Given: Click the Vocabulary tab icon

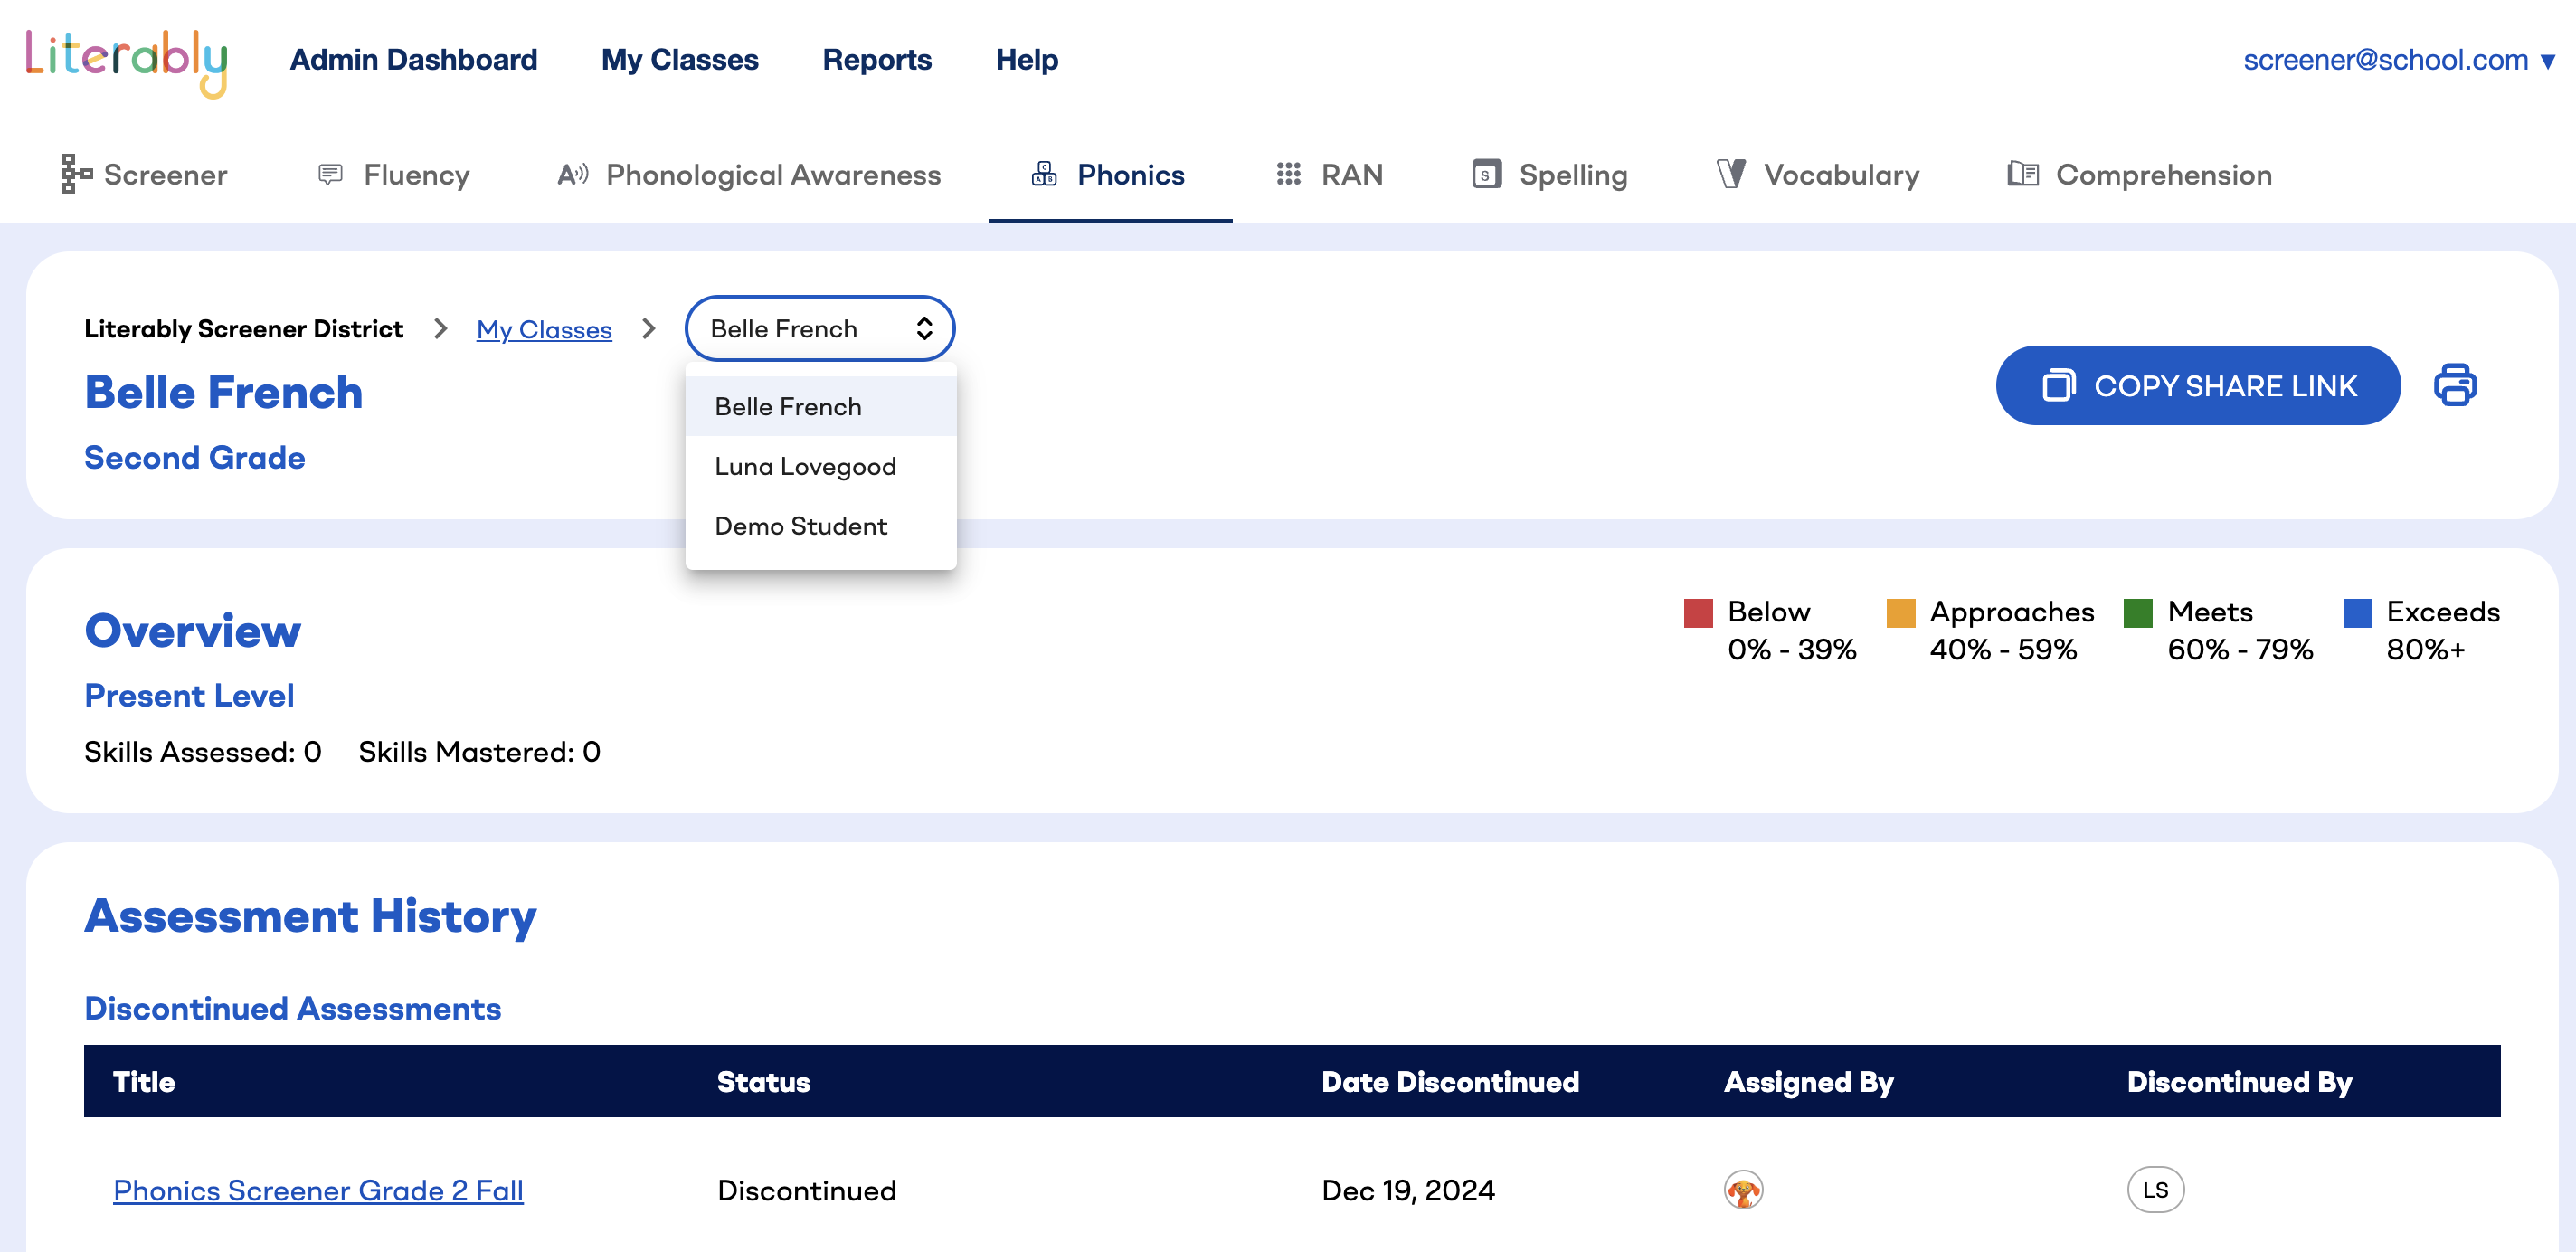Looking at the screenshot, I should coord(1731,174).
